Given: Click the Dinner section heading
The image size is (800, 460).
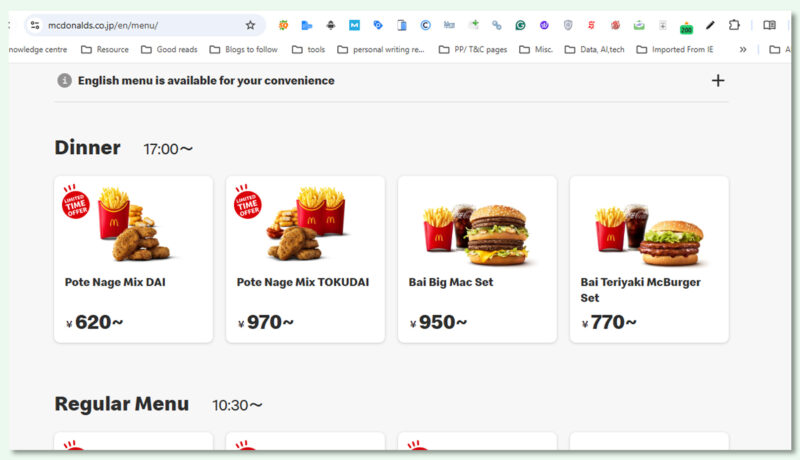Looking at the screenshot, I should point(88,147).
